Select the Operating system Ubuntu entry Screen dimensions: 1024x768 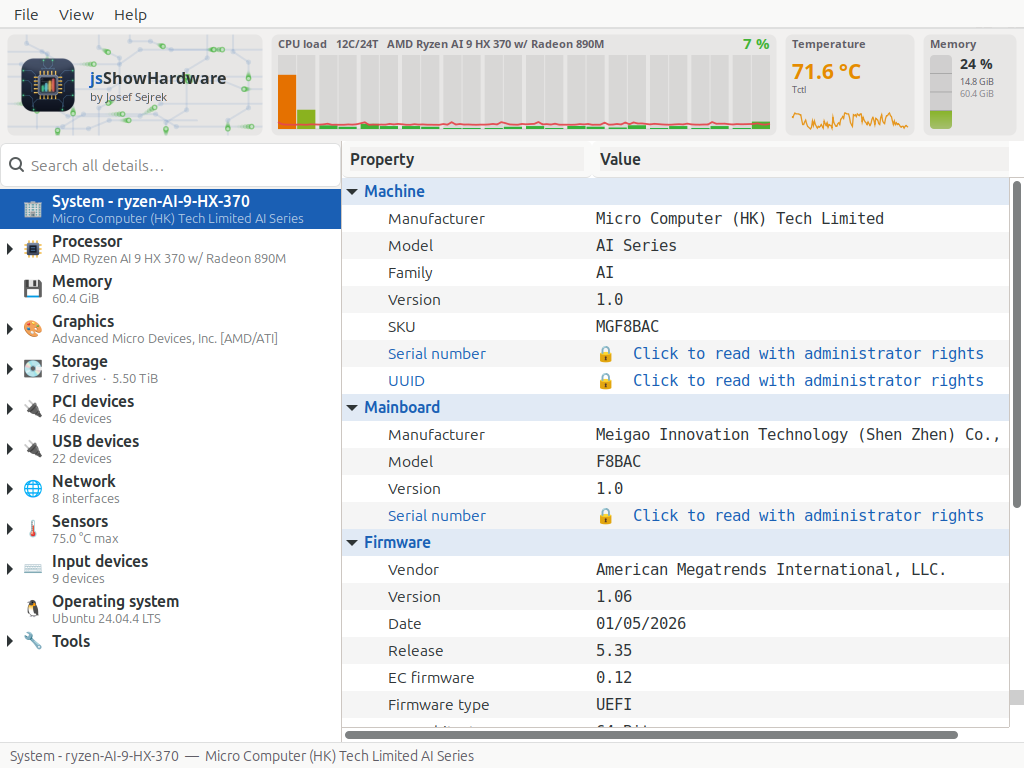(170, 609)
